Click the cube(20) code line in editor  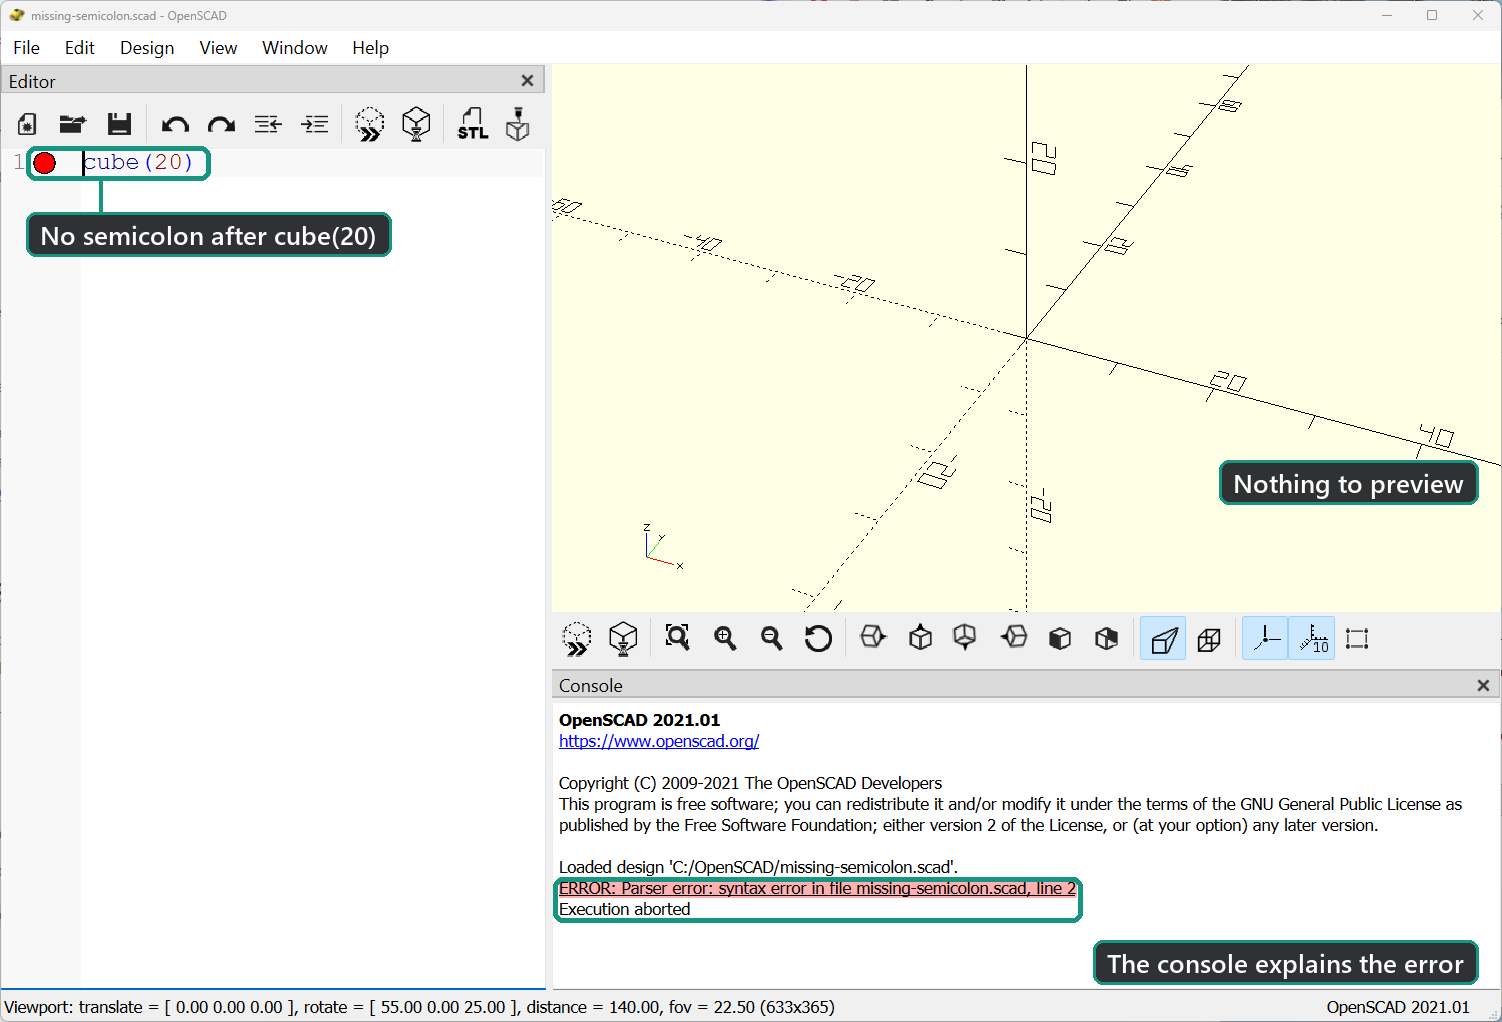[138, 162]
